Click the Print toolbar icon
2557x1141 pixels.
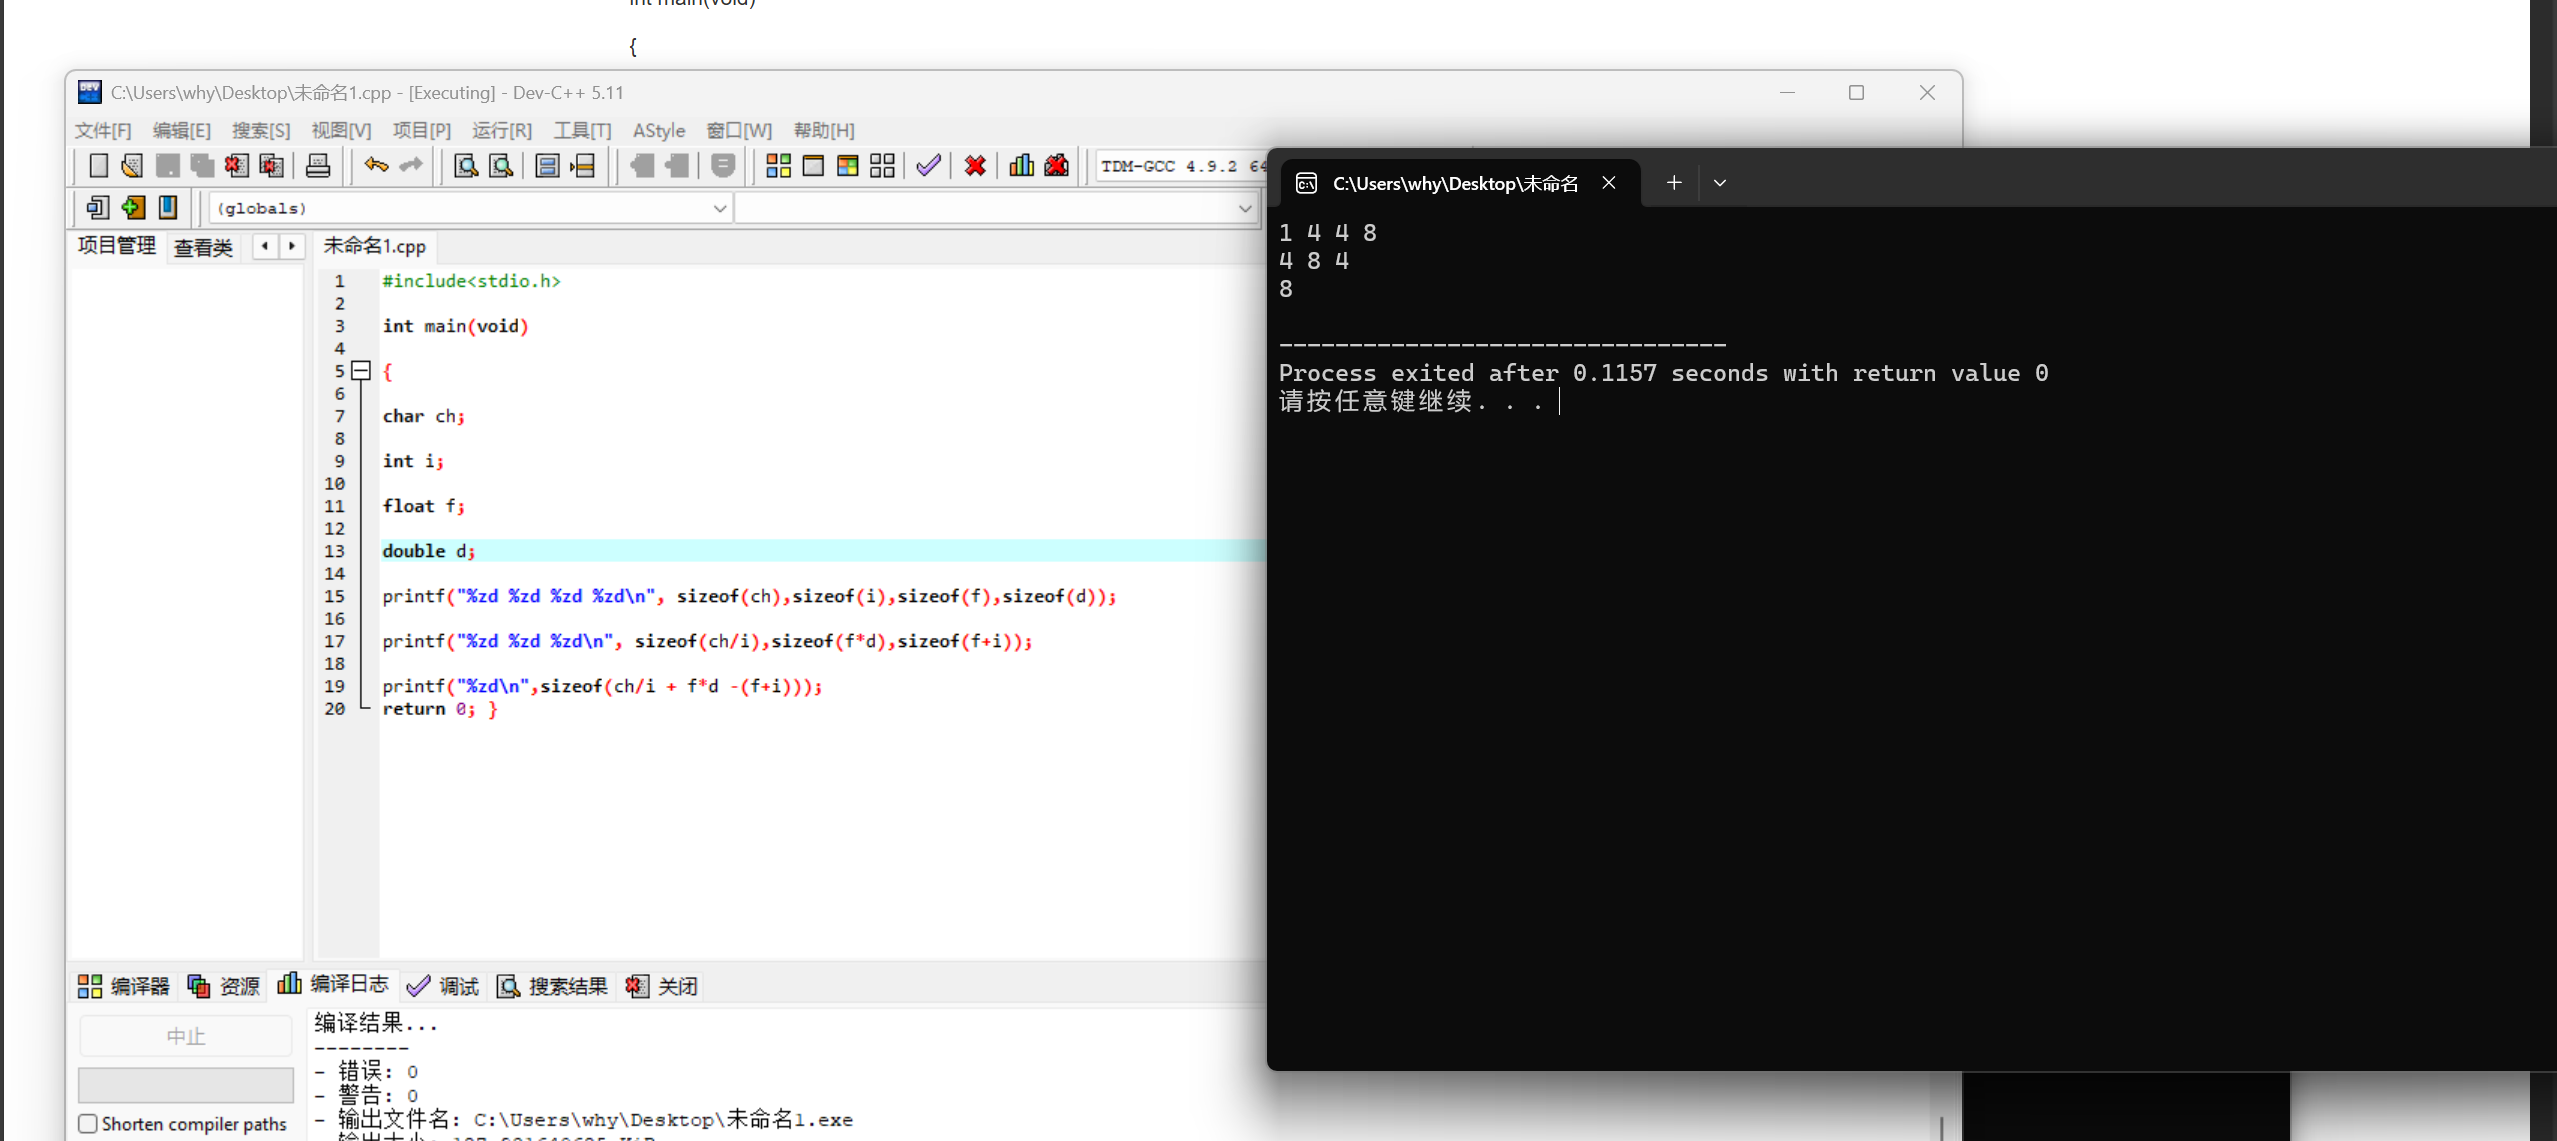[318, 166]
